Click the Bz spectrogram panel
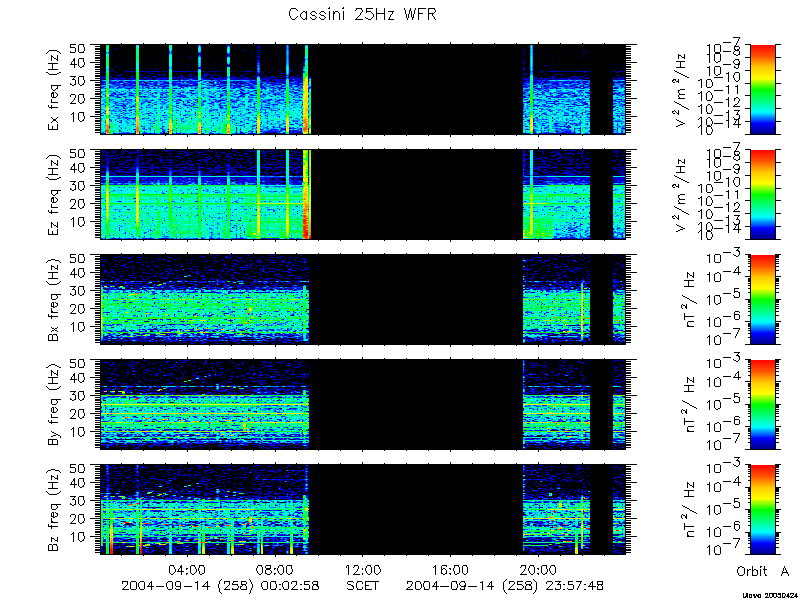The width and height of the screenshot is (800, 600). click(x=363, y=509)
